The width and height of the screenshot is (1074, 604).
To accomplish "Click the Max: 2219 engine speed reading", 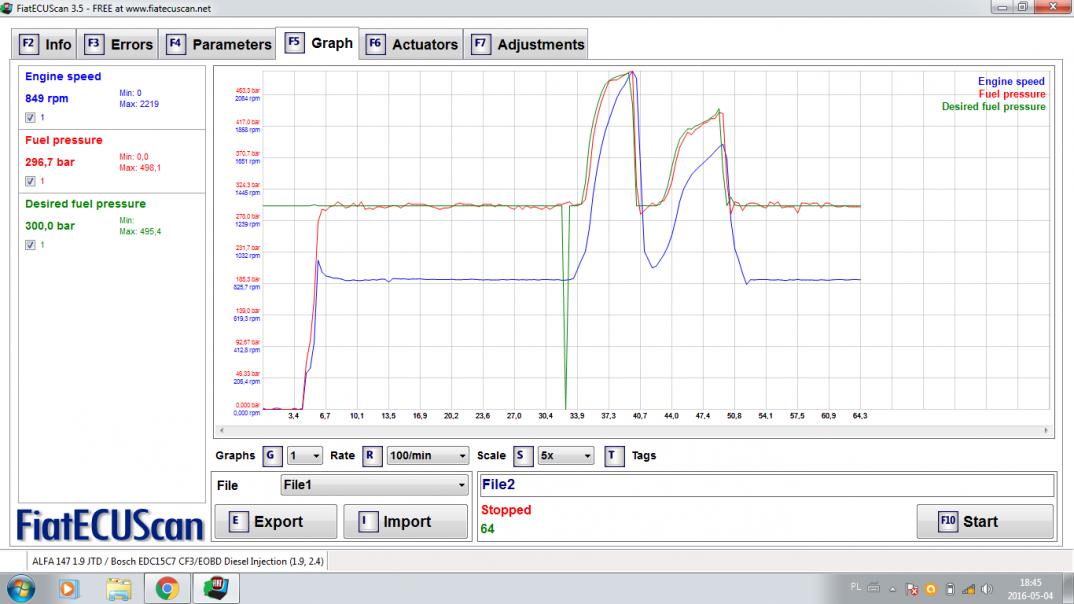I will click(x=139, y=104).
